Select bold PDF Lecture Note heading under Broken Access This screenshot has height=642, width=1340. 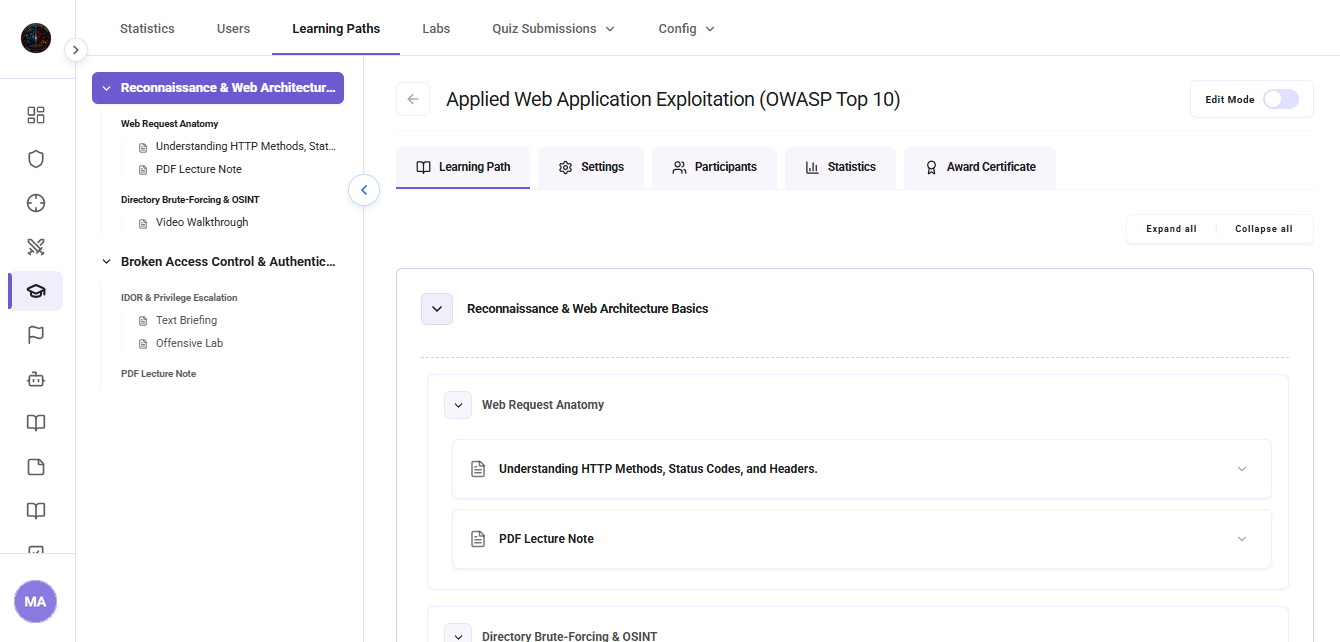point(158,374)
